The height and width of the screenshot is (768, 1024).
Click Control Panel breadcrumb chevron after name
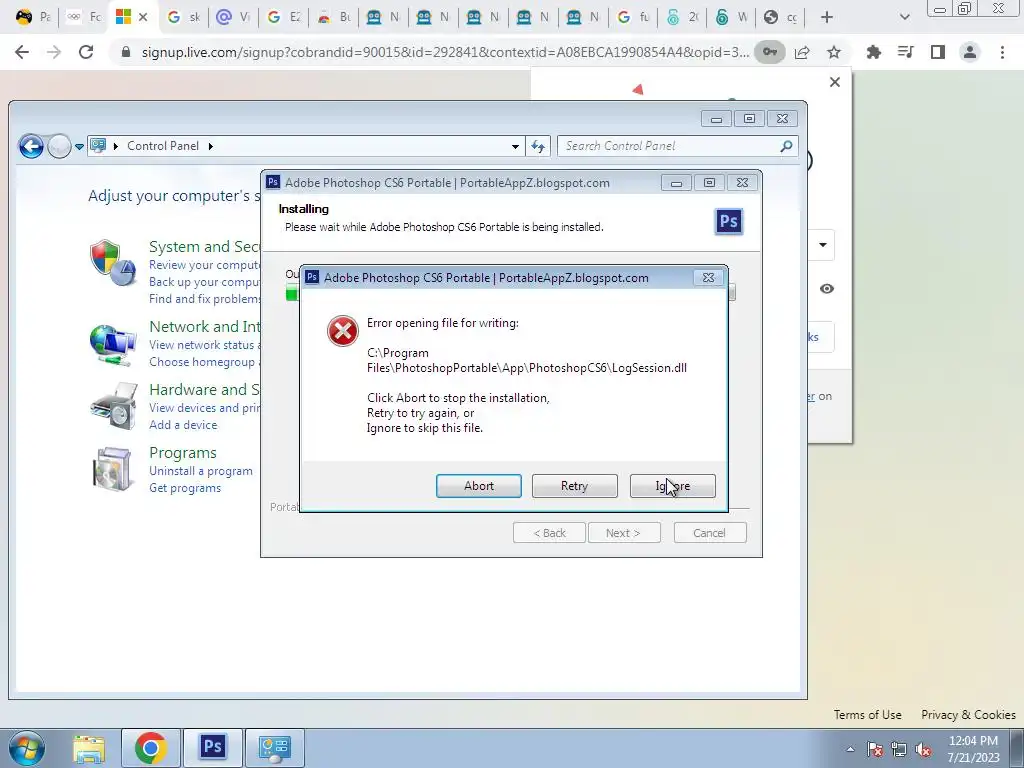point(210,146)
